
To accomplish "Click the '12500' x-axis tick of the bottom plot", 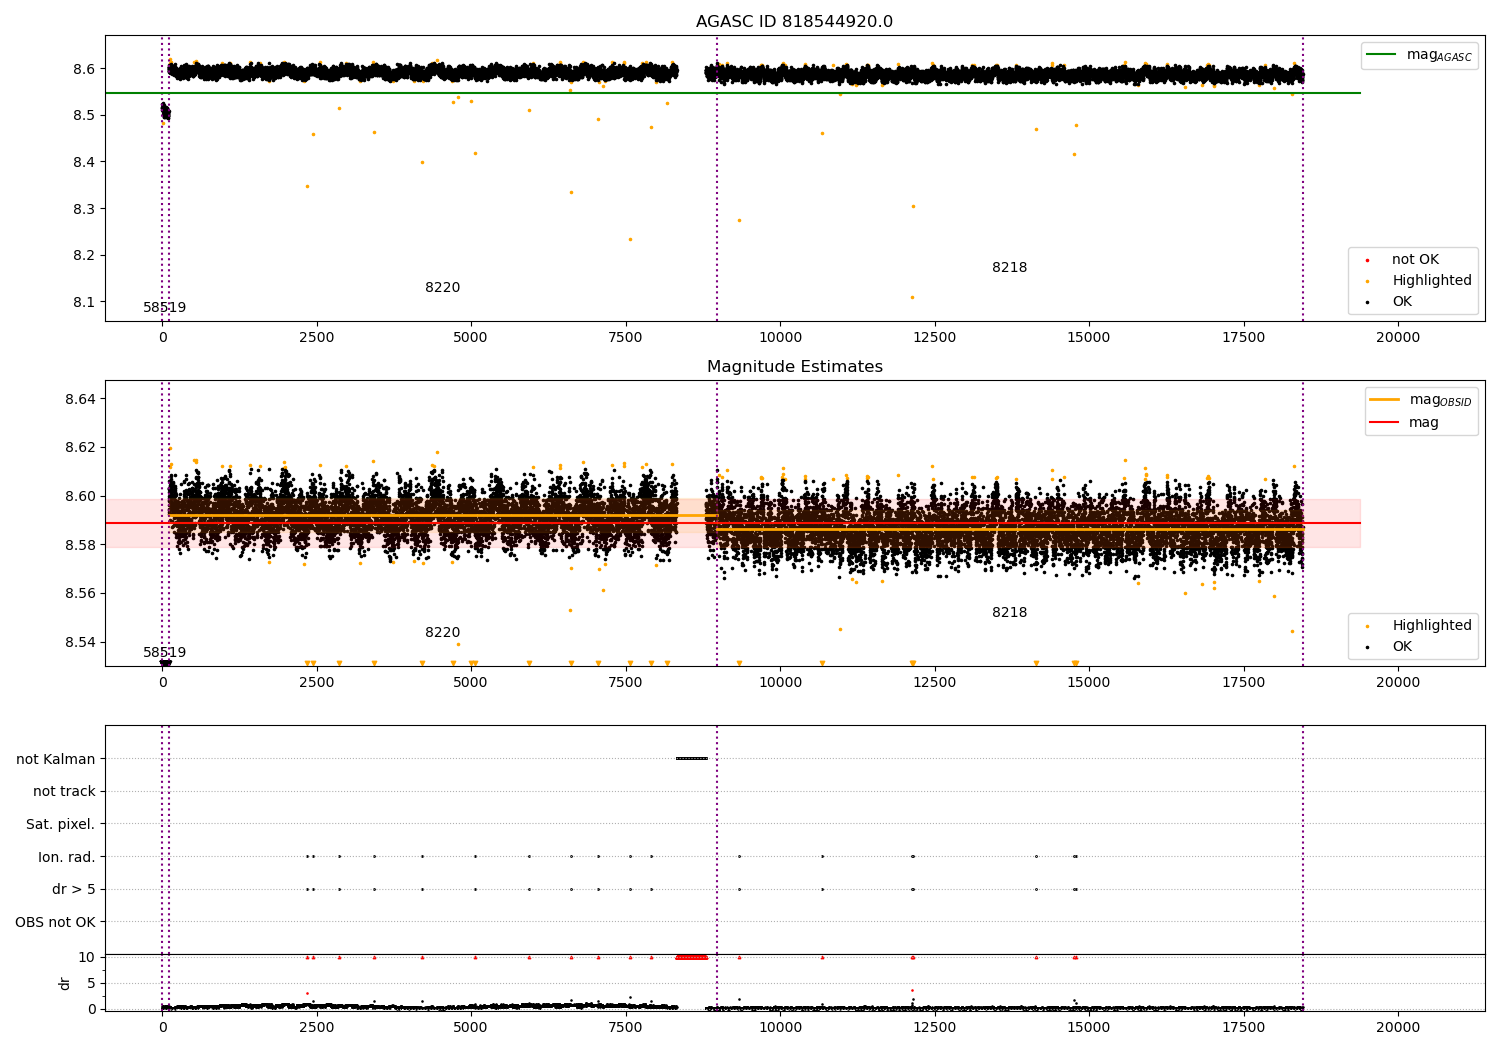I will coord(934,1027).
